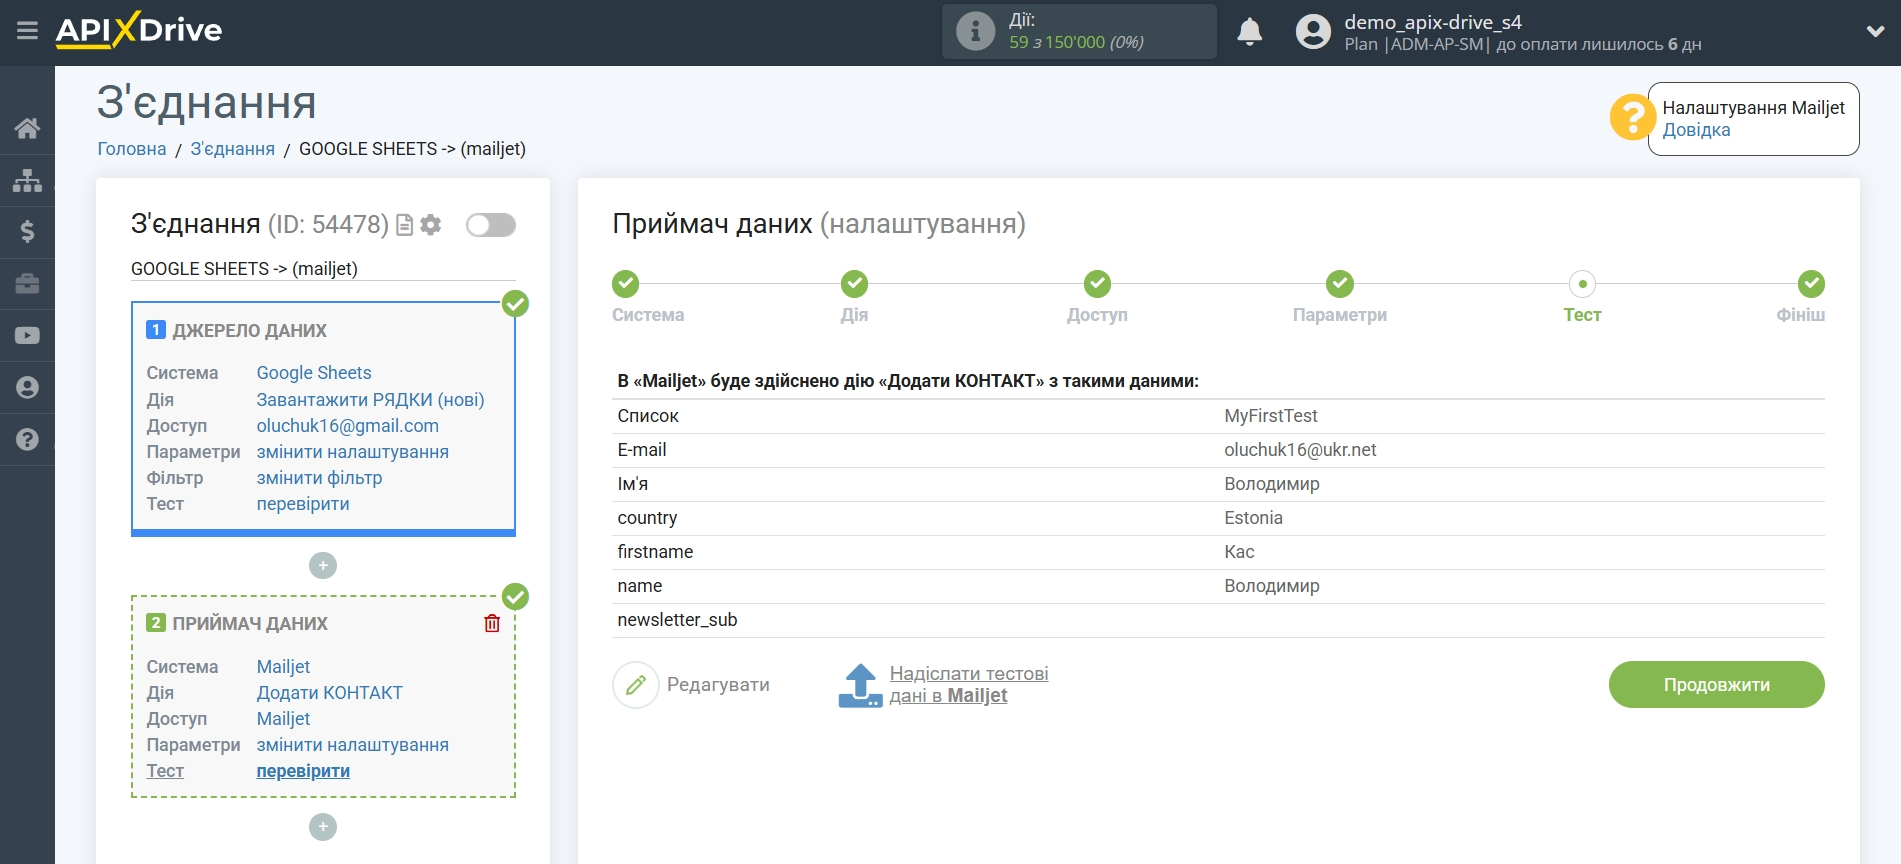Open receiver Система Mailjet link
1901x864 pixels.
[283, 667]
